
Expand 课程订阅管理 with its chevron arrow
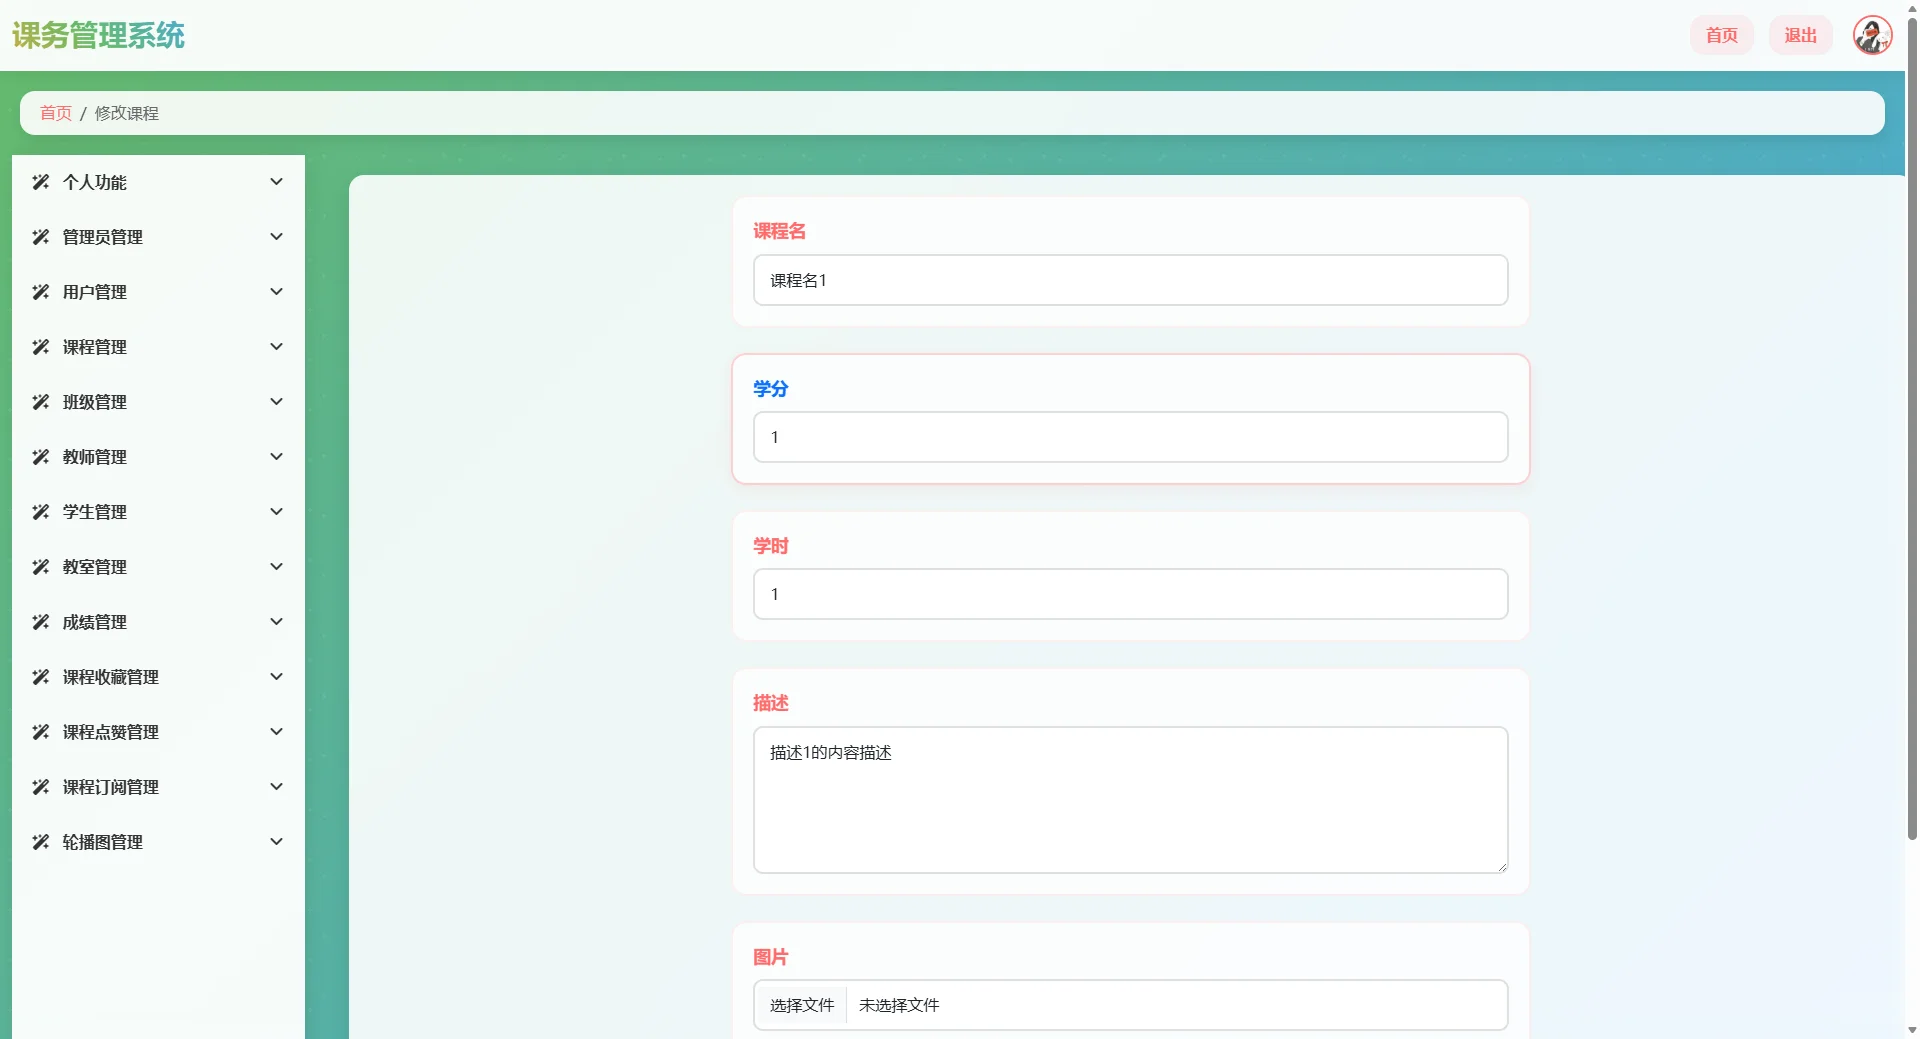pyautogui.click(x=277, y=787)
